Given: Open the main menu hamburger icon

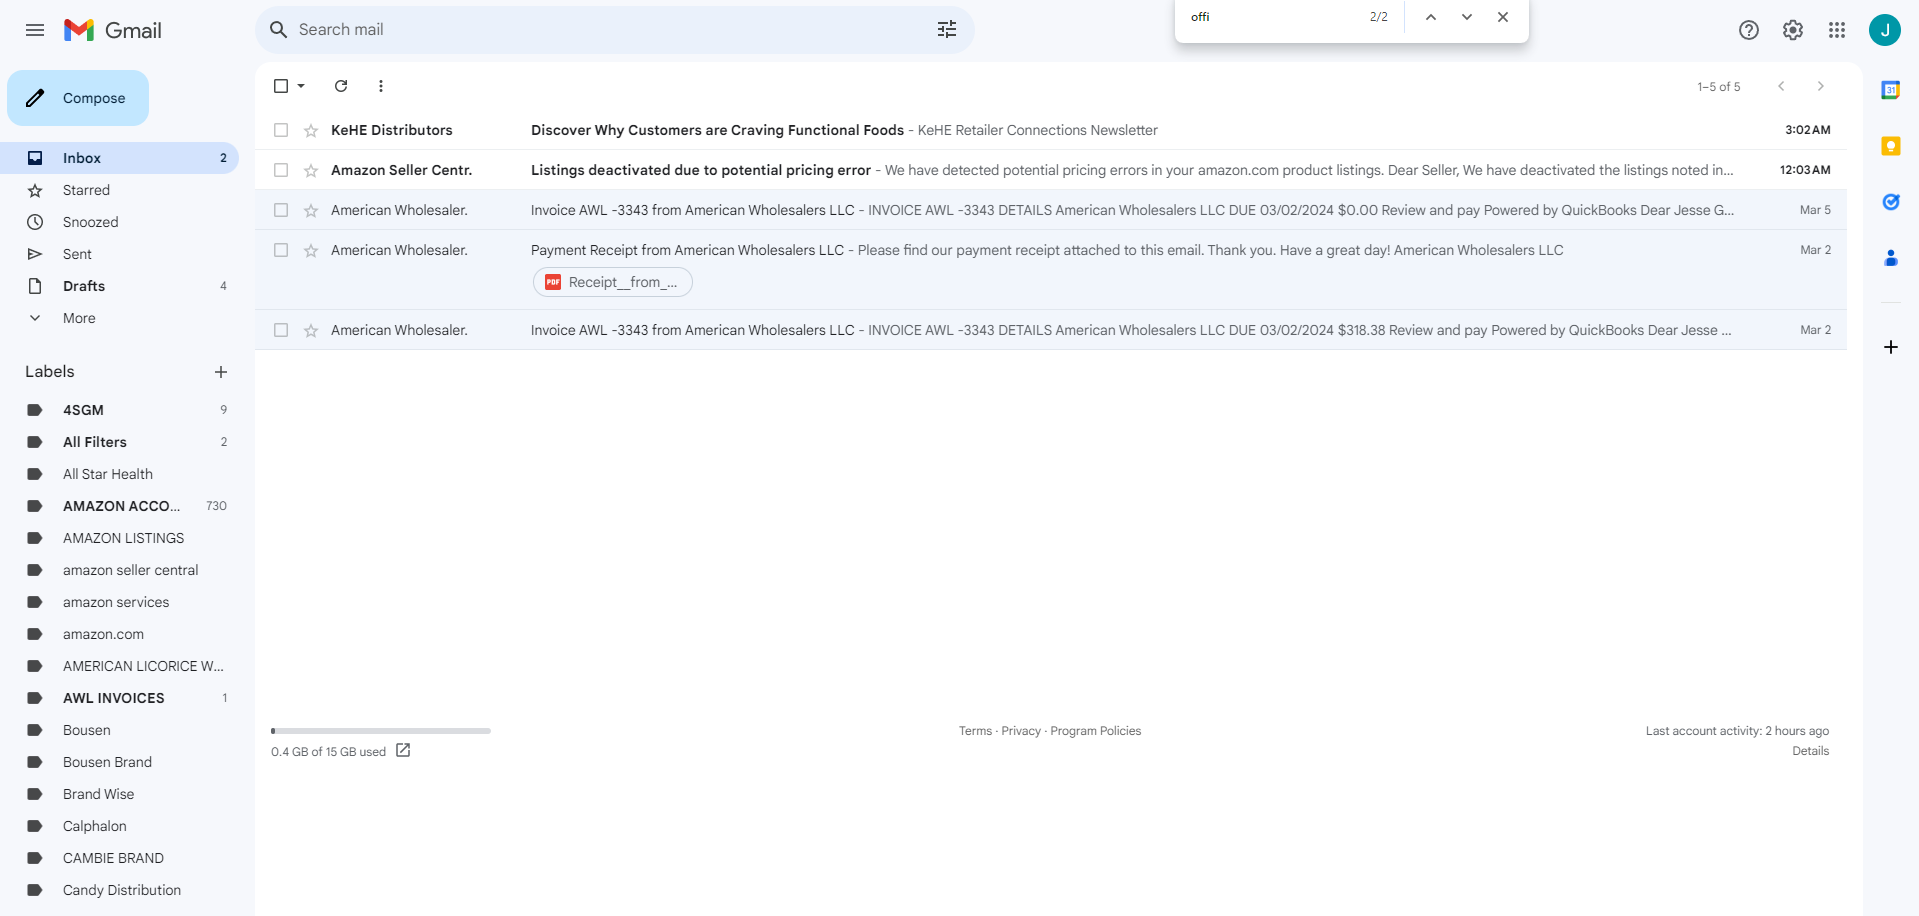Looking at the screenshot, I should (x=35, y=30).
